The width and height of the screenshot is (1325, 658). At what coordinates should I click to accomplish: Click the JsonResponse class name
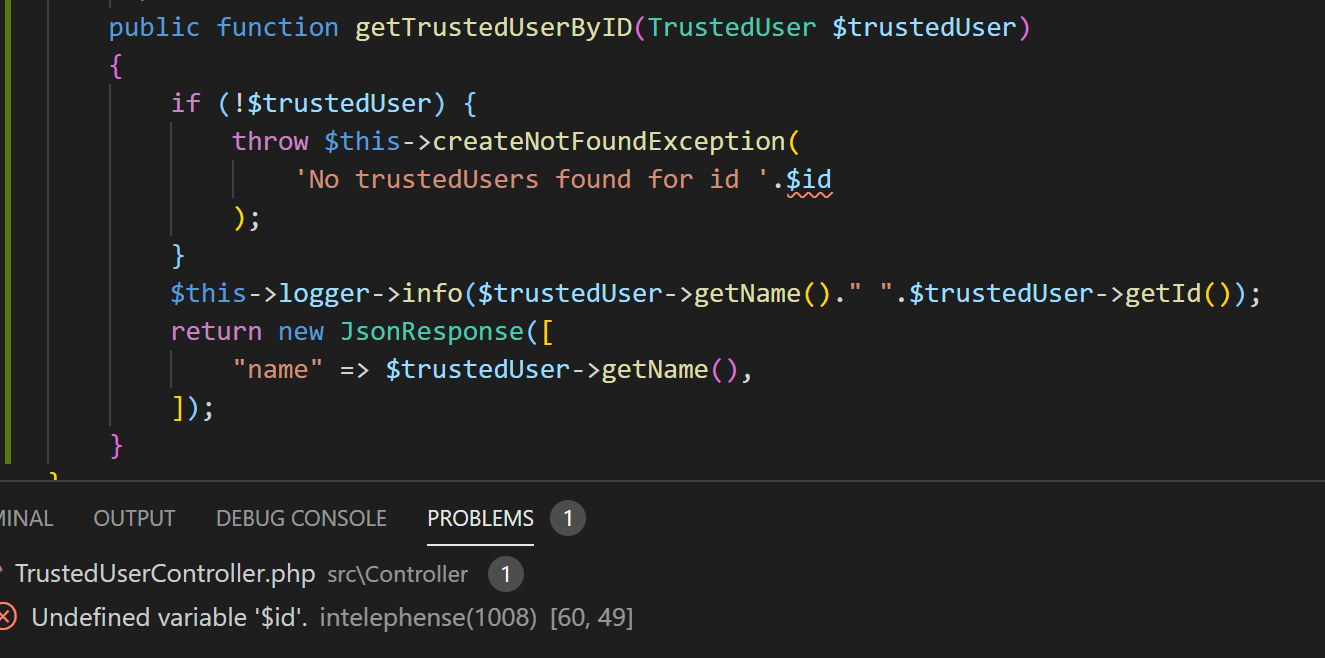tap(432, 331)
